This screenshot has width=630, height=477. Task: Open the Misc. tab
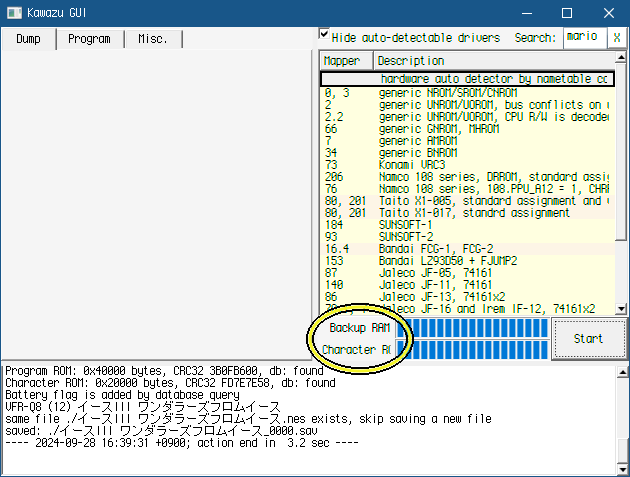pyautogui.click(x=153, y=39)
